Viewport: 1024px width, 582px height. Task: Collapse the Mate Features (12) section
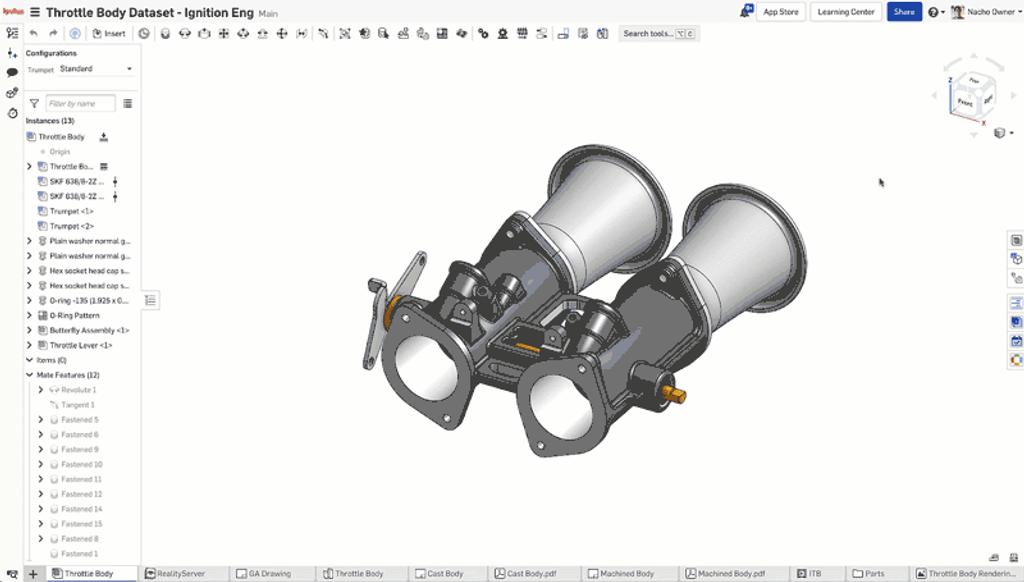(x=30, y=376)
